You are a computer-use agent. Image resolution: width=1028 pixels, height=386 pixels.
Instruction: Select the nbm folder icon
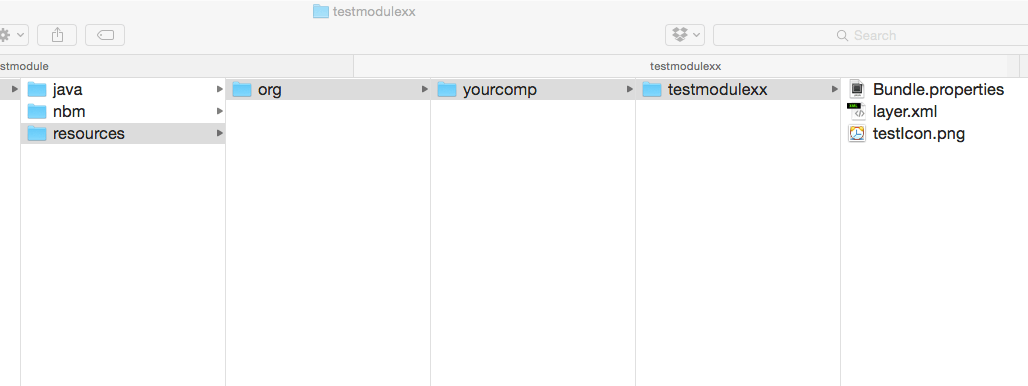tap(37, 111)
